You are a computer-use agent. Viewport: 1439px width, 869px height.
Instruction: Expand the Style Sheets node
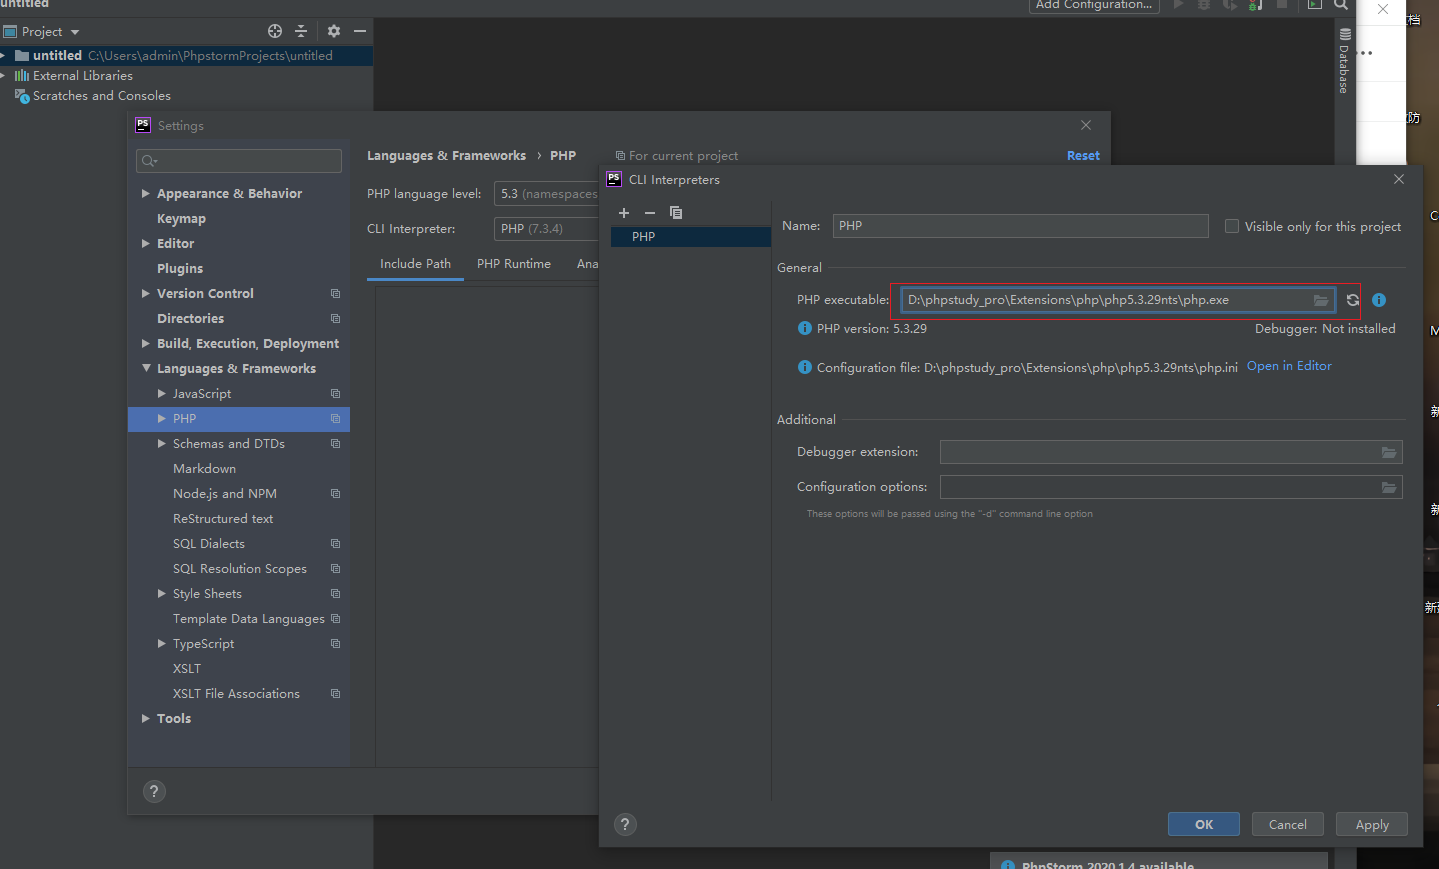pos(162,594)
